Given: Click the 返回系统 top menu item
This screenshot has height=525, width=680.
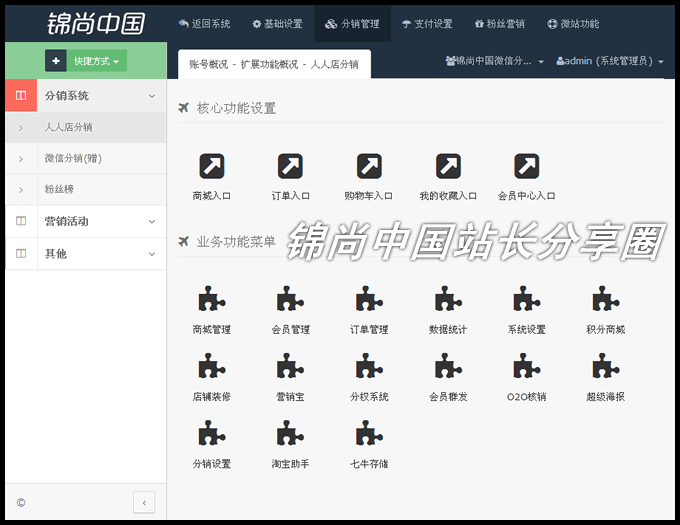Looking at the screenshot, I should click(x=204, y=24).
